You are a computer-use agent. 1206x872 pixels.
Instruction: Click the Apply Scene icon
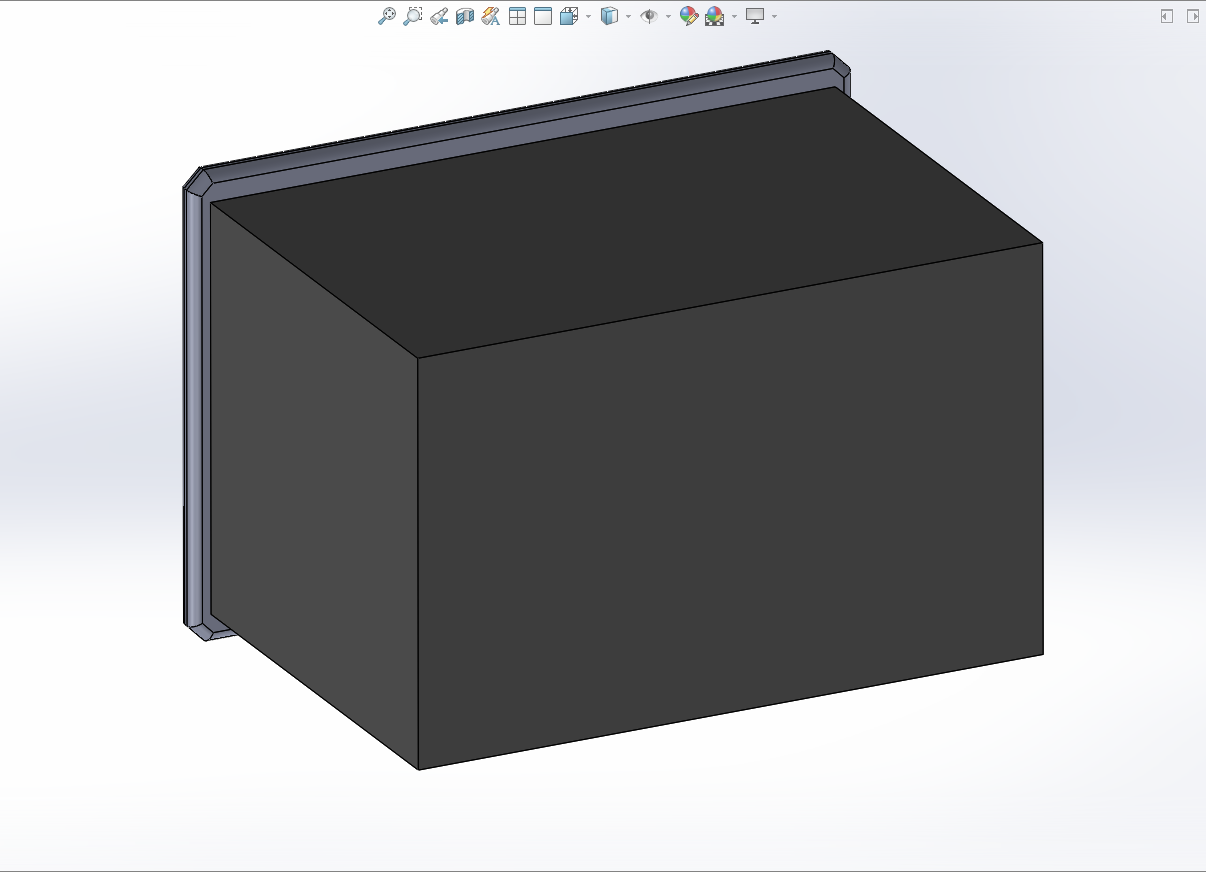click(x=714, y=16)
